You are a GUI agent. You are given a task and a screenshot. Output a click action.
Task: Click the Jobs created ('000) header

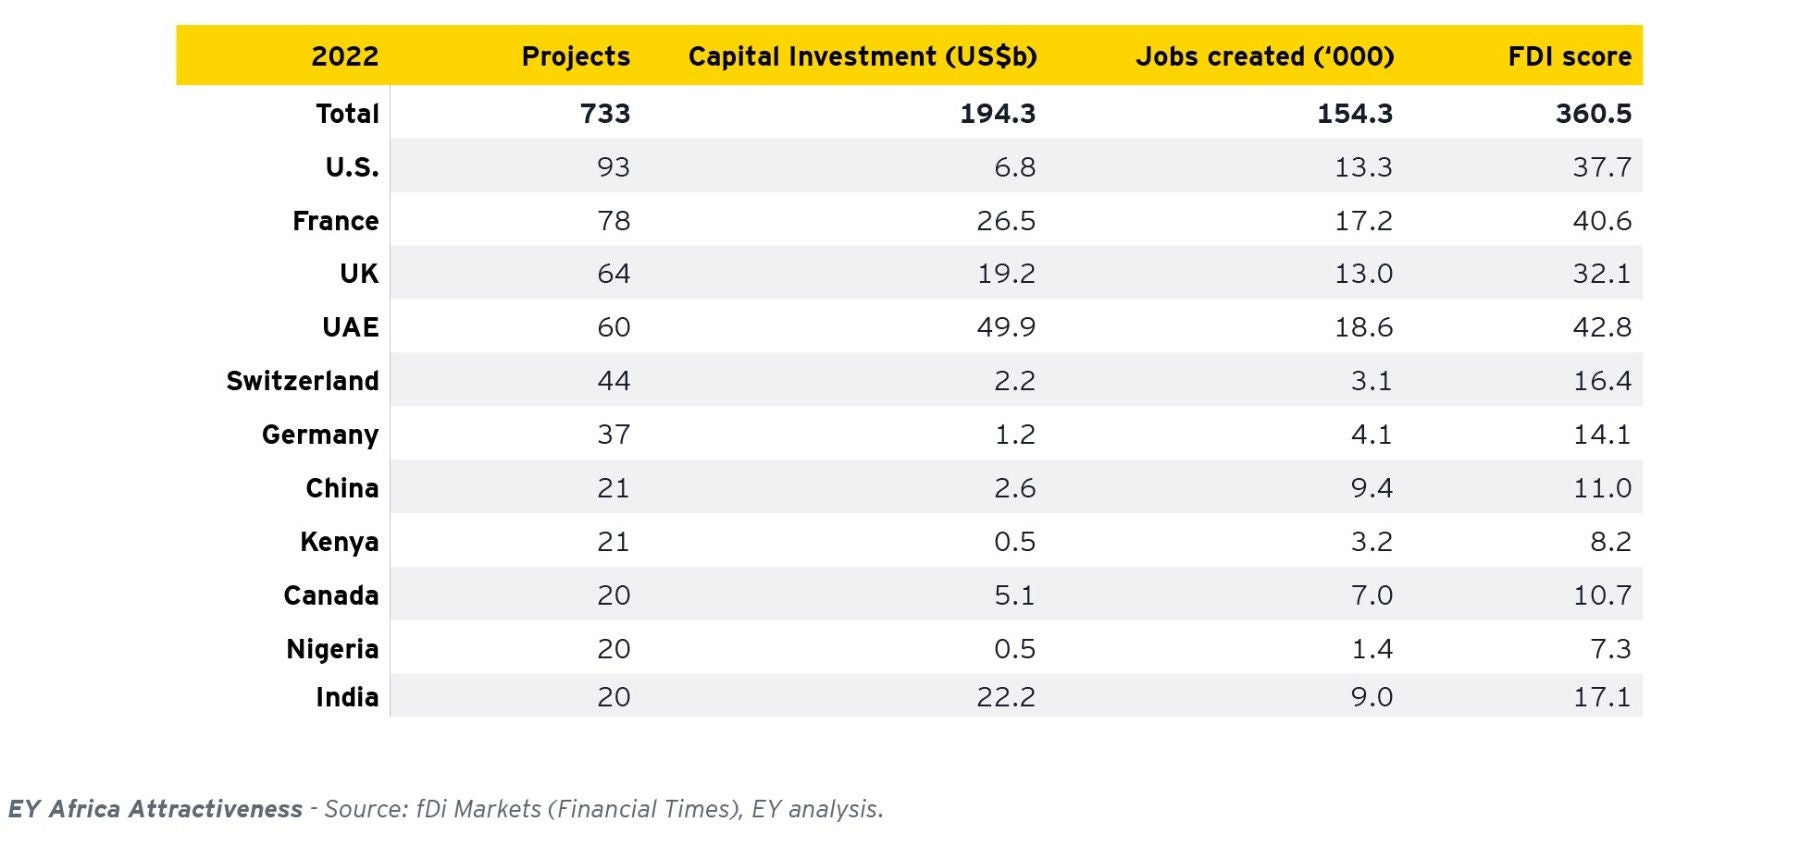click(x=1264, y=56)
